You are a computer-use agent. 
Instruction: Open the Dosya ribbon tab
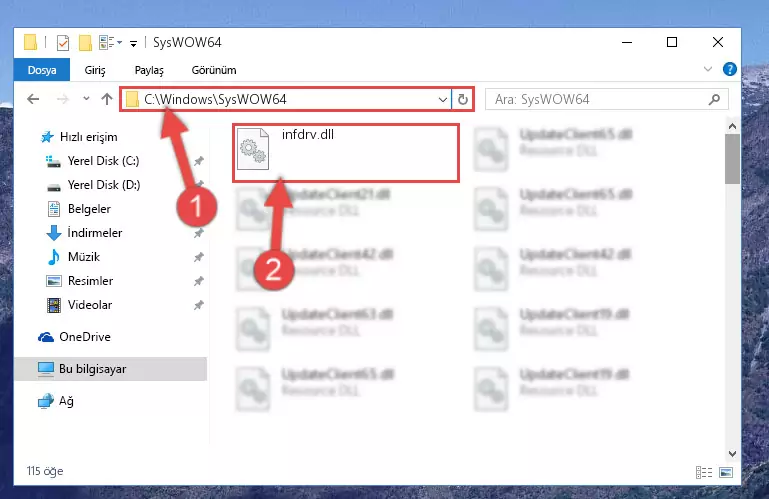pyautogui.click(x=42, y=70)
